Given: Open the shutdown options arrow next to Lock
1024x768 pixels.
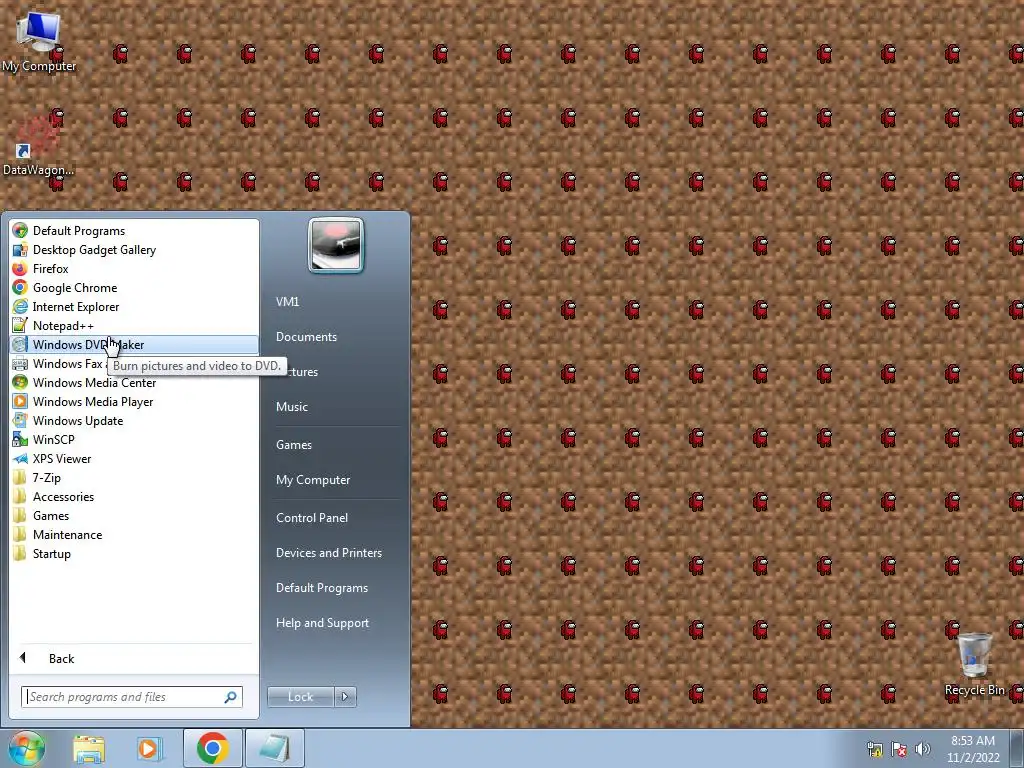Looking at the screenshot, I should [345, 697].
